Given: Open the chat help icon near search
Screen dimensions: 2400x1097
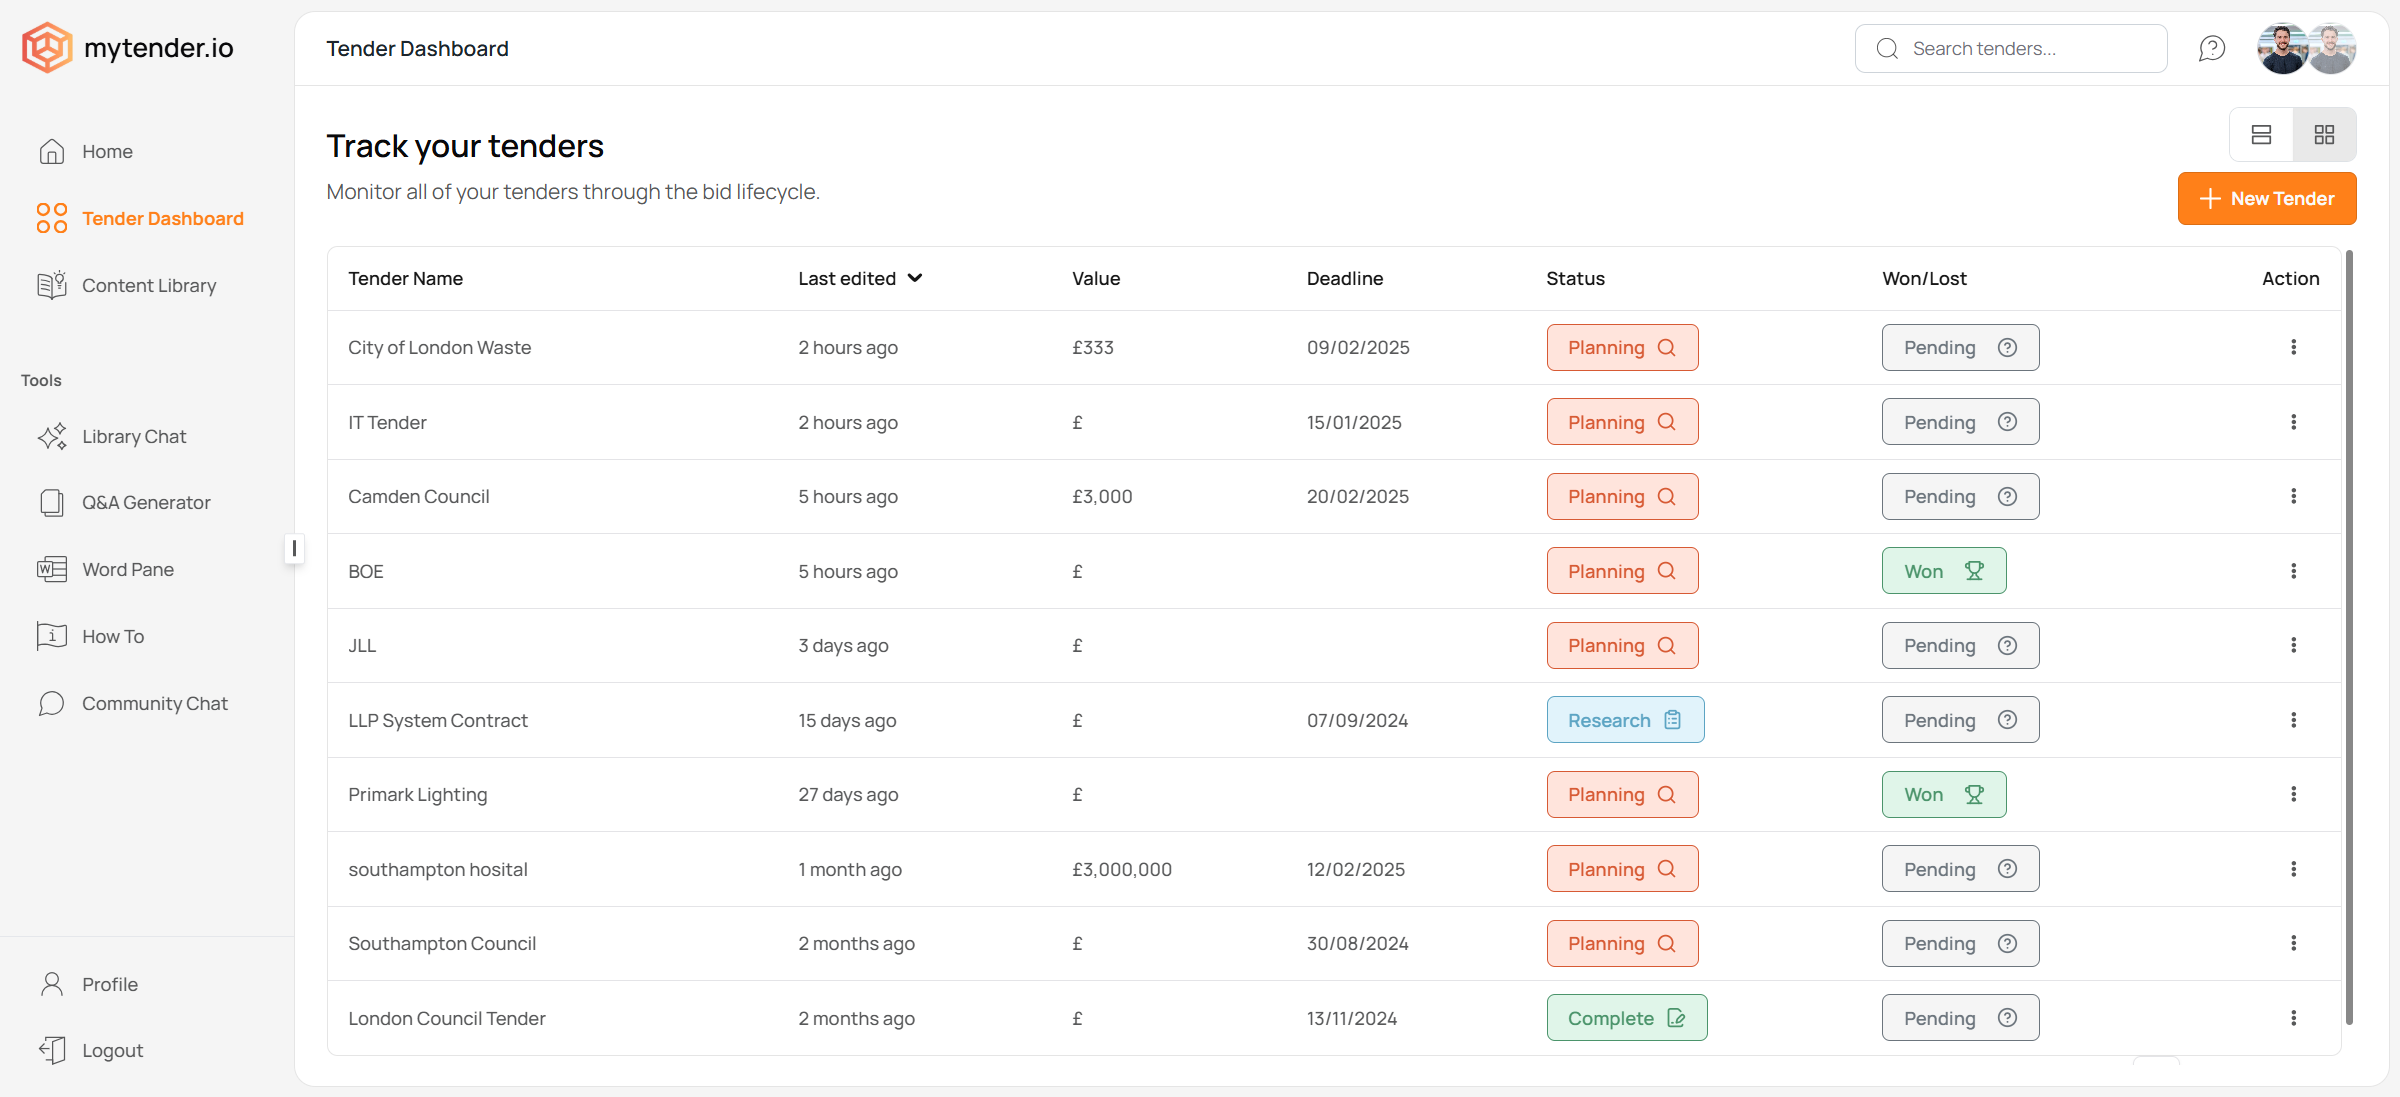Looking at the screenshot, I should (2211, 48).
